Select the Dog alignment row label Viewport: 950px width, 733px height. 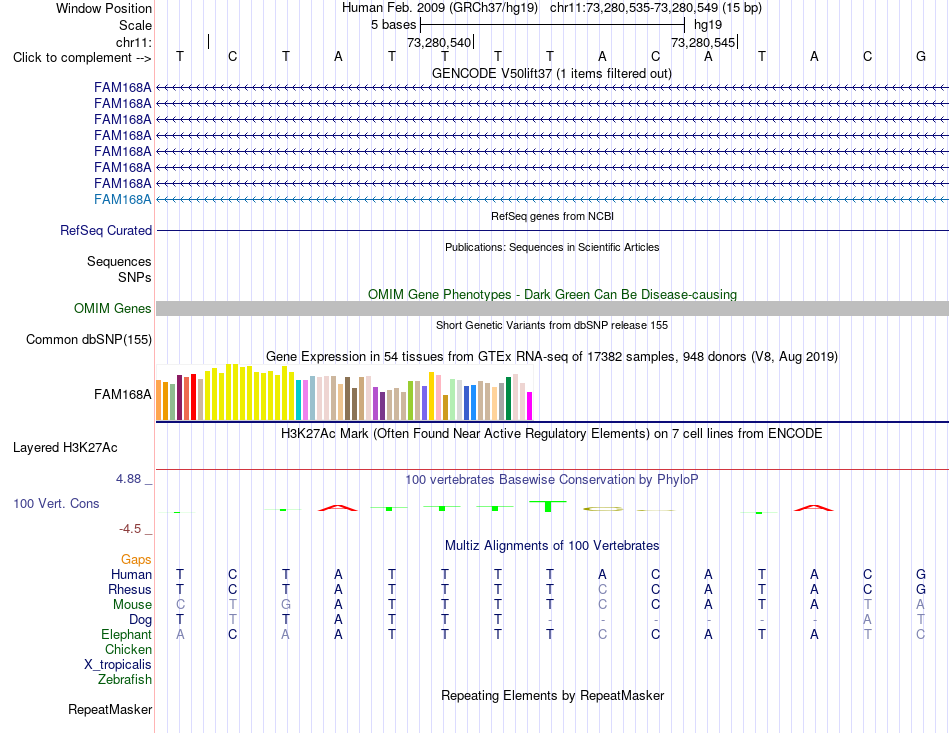pos(140,619)
